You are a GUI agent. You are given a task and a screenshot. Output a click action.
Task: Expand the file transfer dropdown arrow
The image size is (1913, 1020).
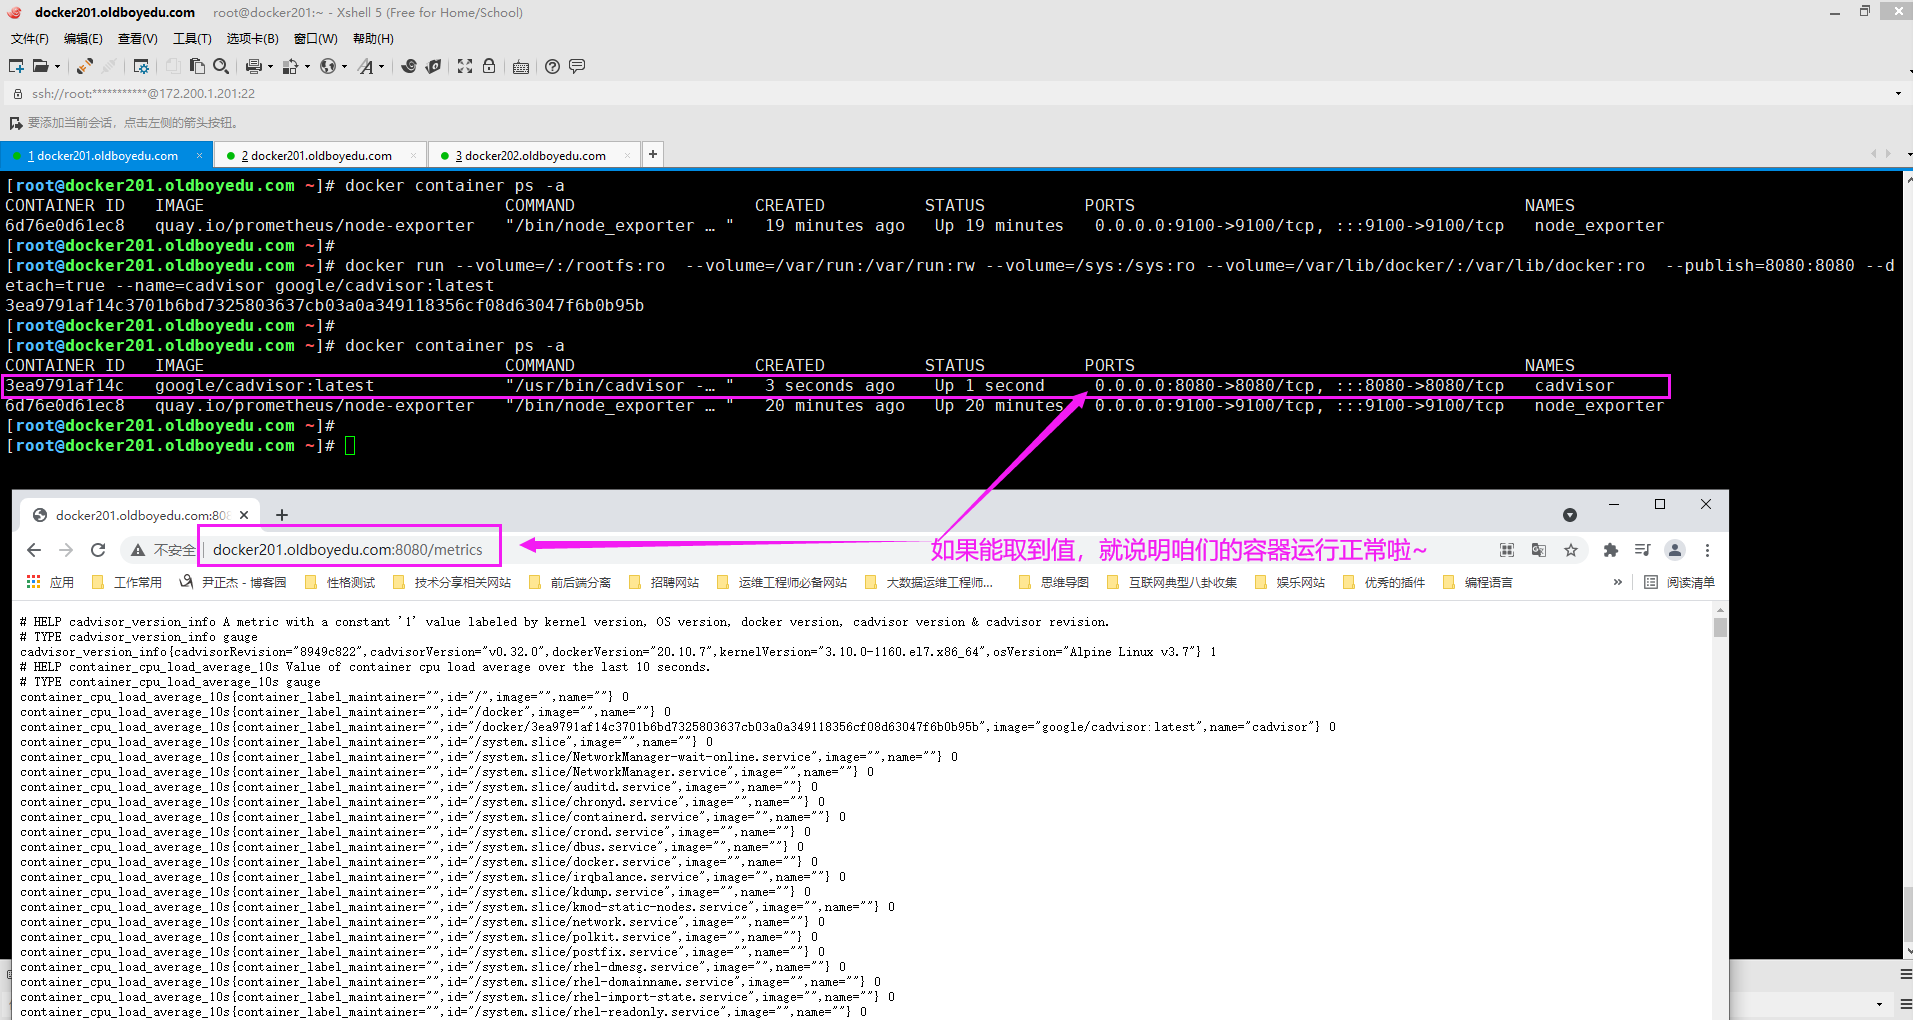tap(307, 67)
